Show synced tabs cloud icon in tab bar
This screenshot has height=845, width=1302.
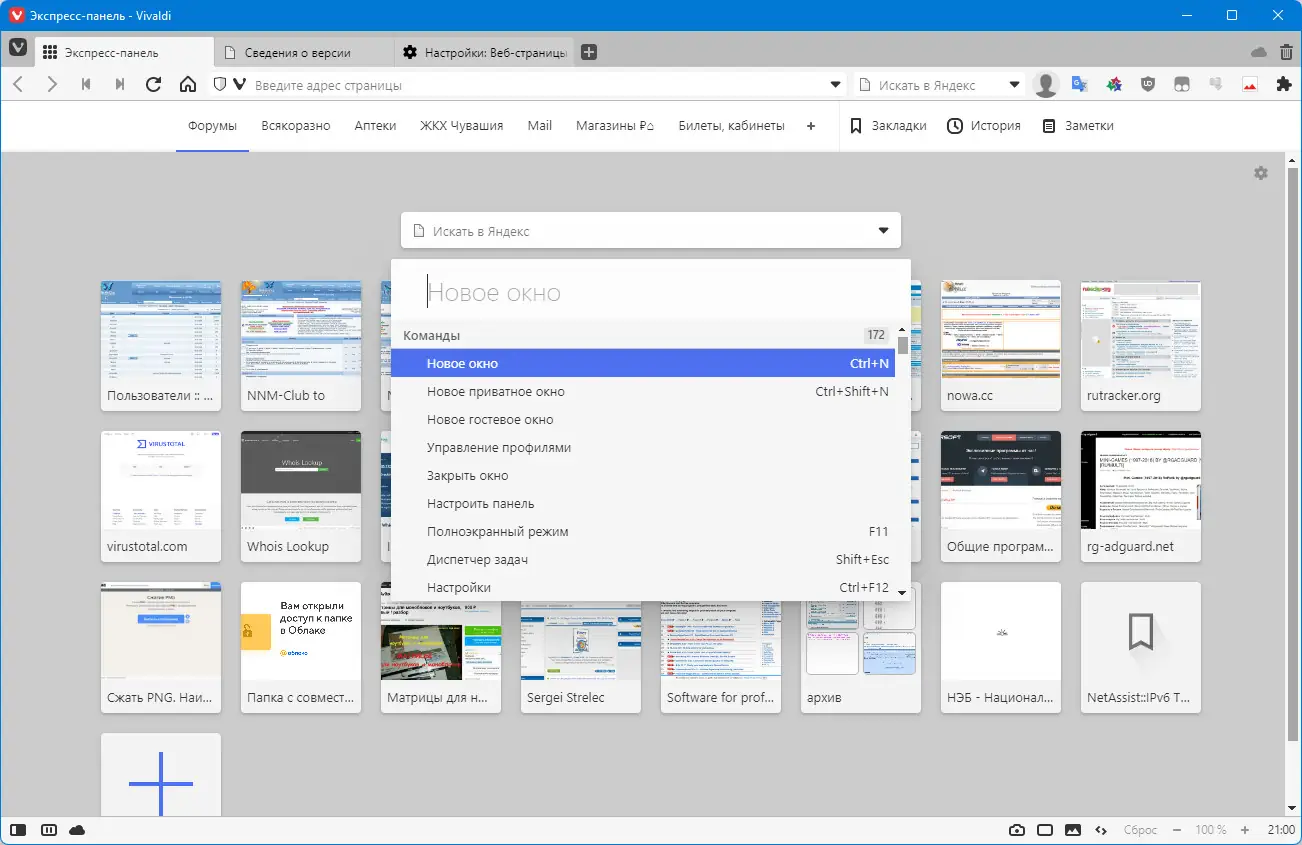[1259, 52]
